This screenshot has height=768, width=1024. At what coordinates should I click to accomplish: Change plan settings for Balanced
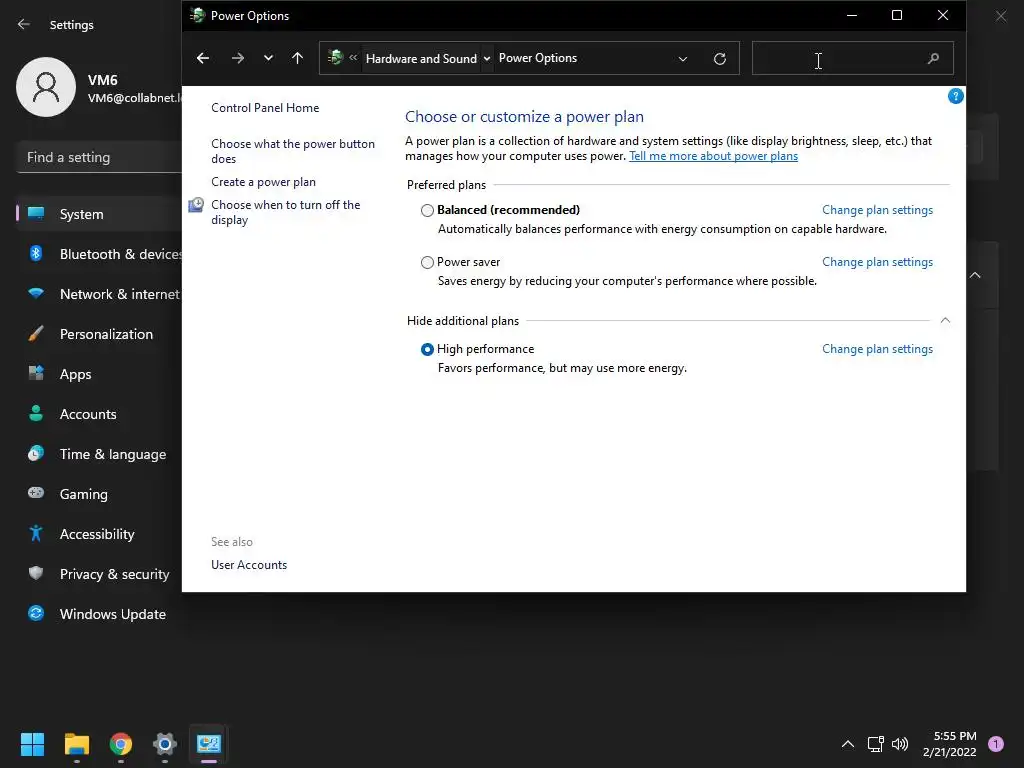pyautogui.click(x=877, y=210)
